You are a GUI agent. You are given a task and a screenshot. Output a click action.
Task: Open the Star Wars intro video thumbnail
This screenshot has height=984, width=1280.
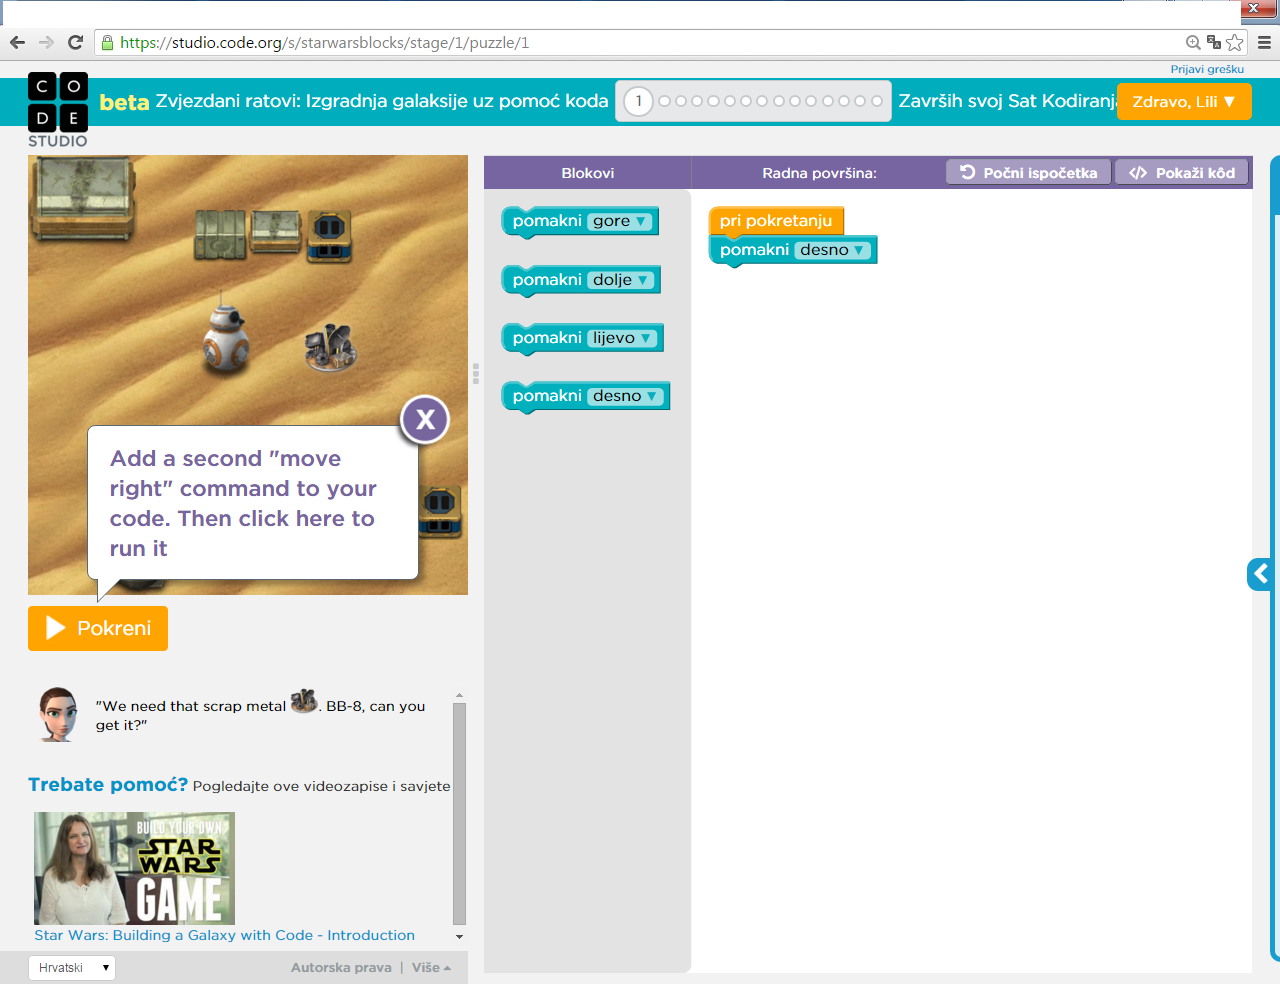click(x=134, y=868)
